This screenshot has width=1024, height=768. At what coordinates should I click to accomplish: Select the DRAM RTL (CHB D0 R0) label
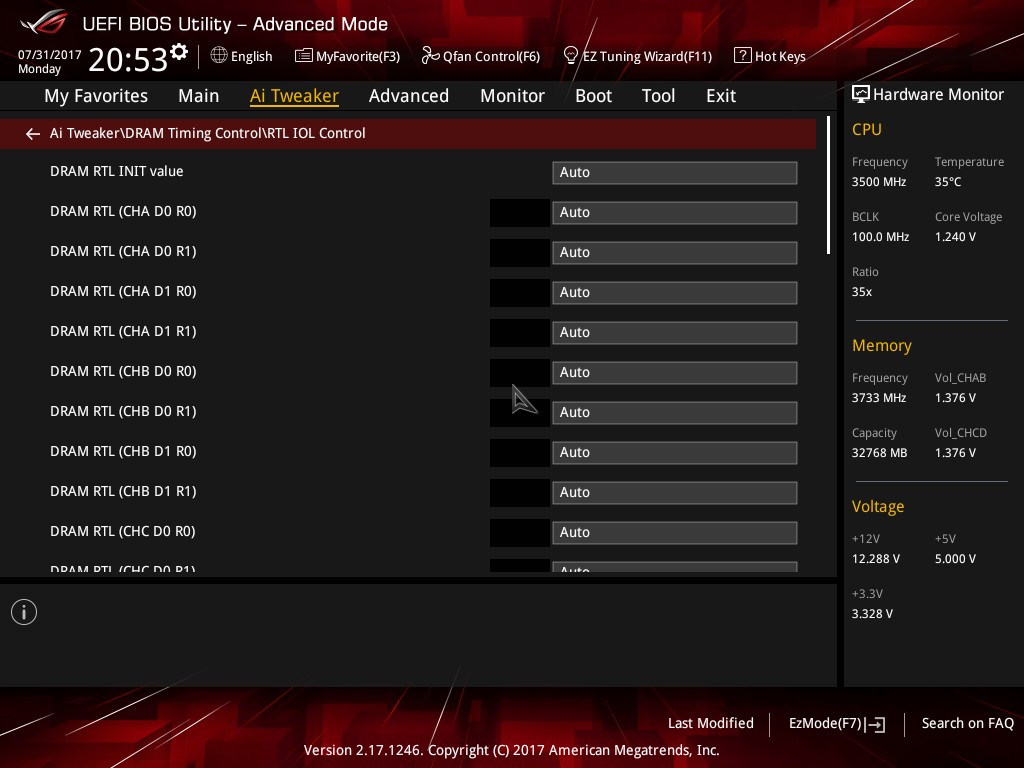coord(123,372)
